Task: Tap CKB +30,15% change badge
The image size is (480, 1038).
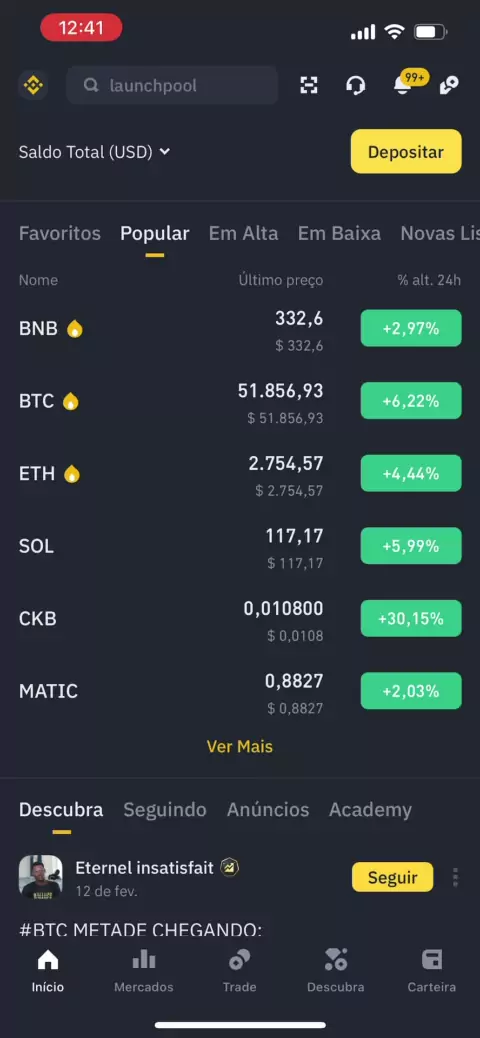Action: coord(410,618)
